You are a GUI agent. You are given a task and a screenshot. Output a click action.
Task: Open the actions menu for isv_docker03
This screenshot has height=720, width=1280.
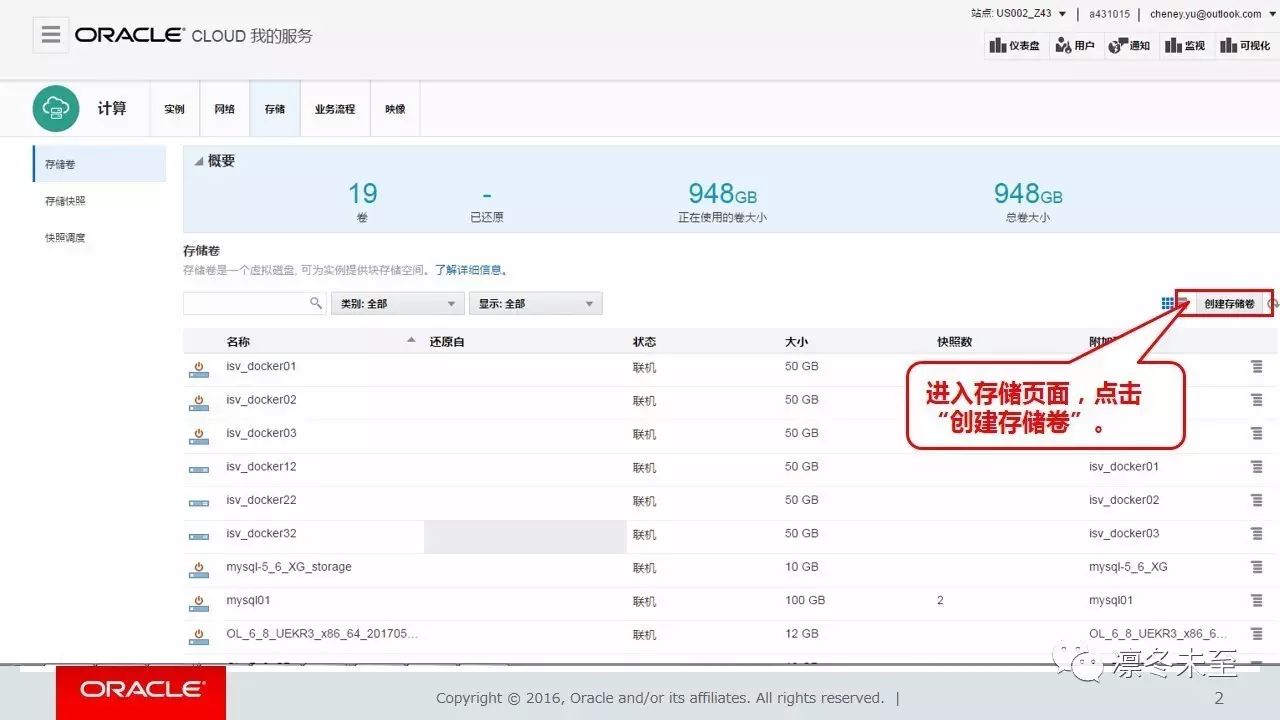click(x=1257, y=434)
